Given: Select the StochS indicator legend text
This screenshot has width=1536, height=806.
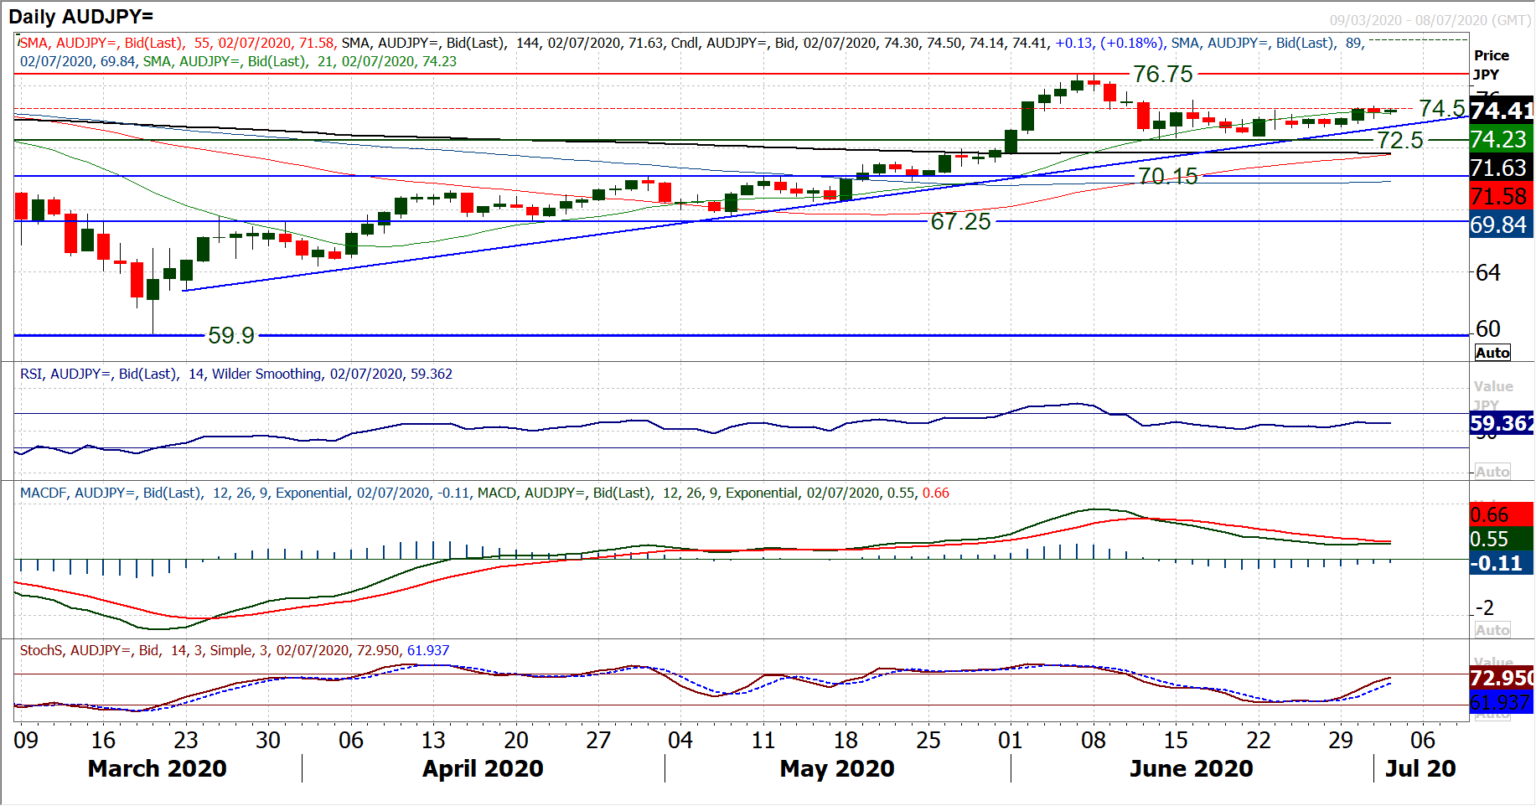Looking at the screenshot, I should [x=234, y=650].
